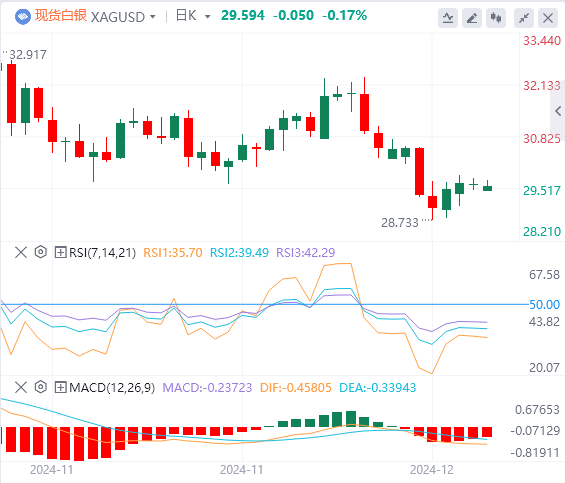565x483 pixels.
Task: Close the chart with X button
Action: point(548,18)
